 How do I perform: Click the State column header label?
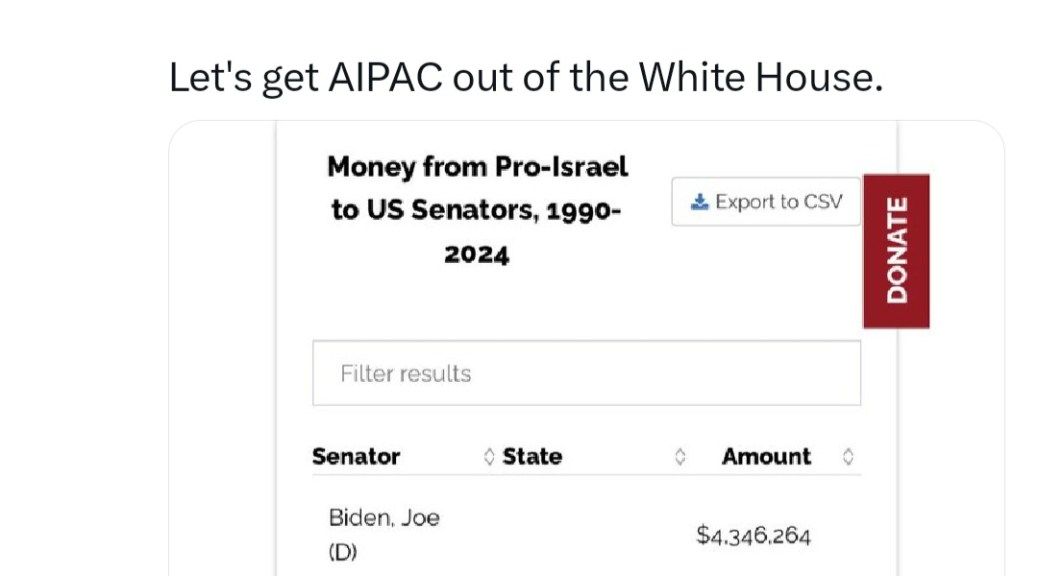532,457
